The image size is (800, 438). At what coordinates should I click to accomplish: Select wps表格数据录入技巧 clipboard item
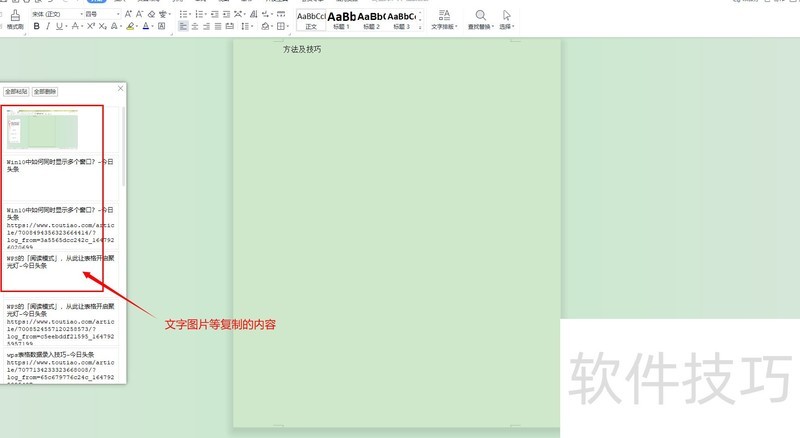click(x=61, y=366)
